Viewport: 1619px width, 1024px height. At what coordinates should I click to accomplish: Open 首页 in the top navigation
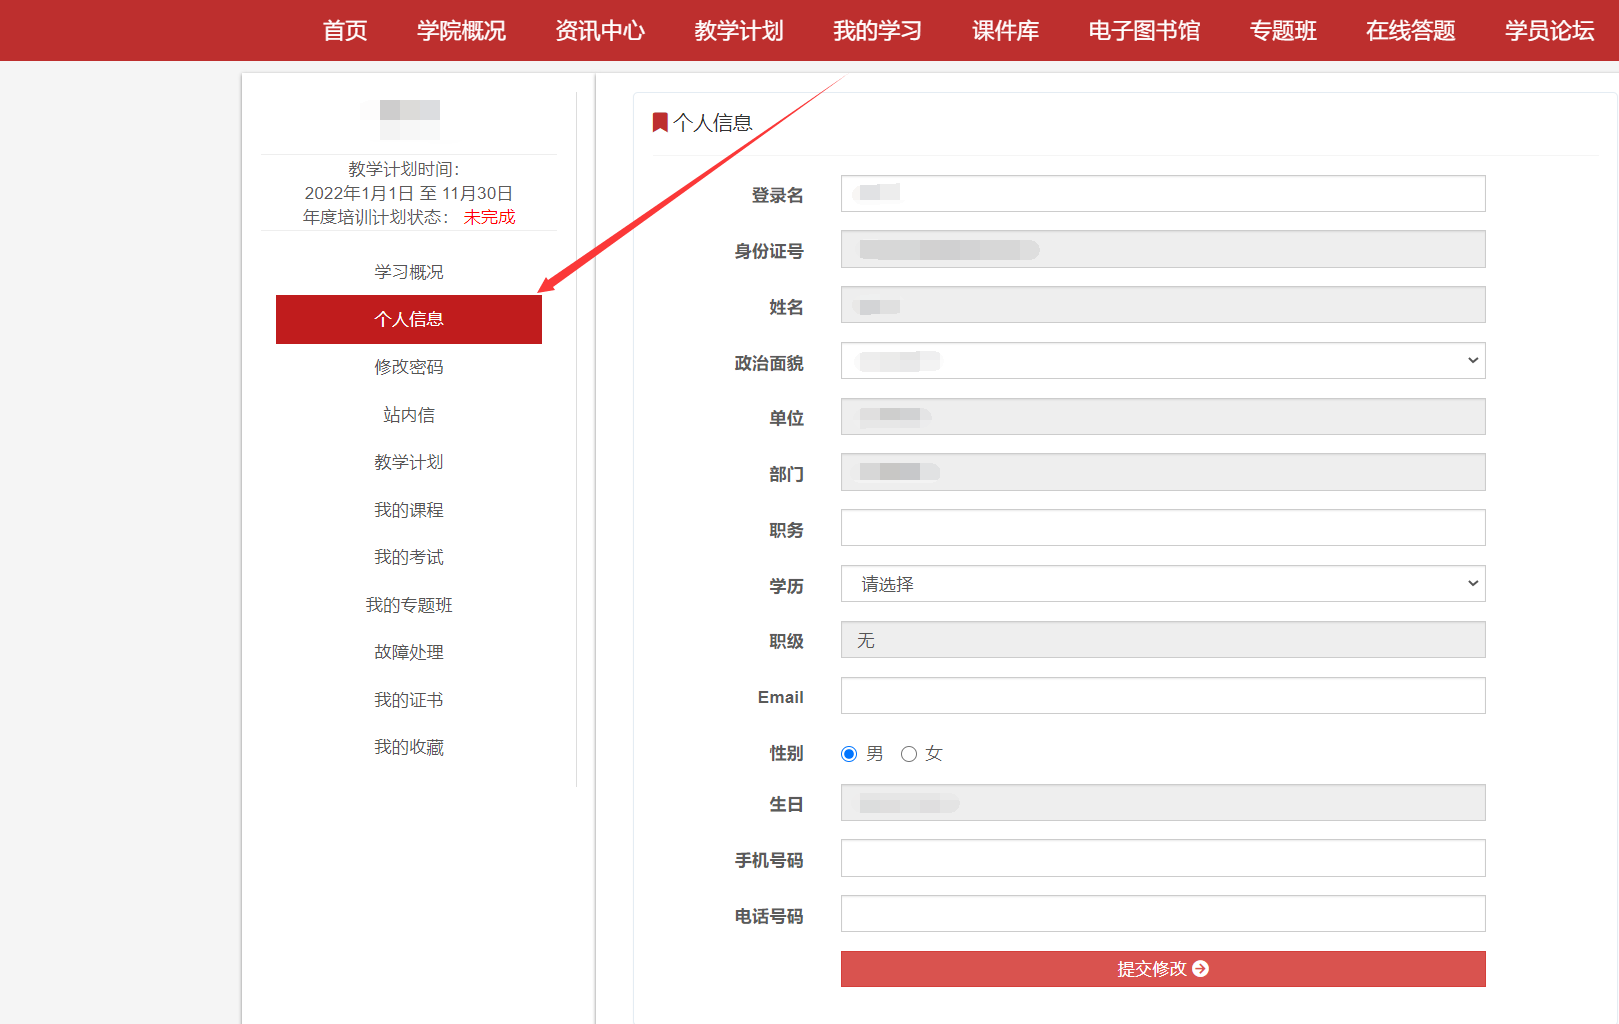click(345, 31)
